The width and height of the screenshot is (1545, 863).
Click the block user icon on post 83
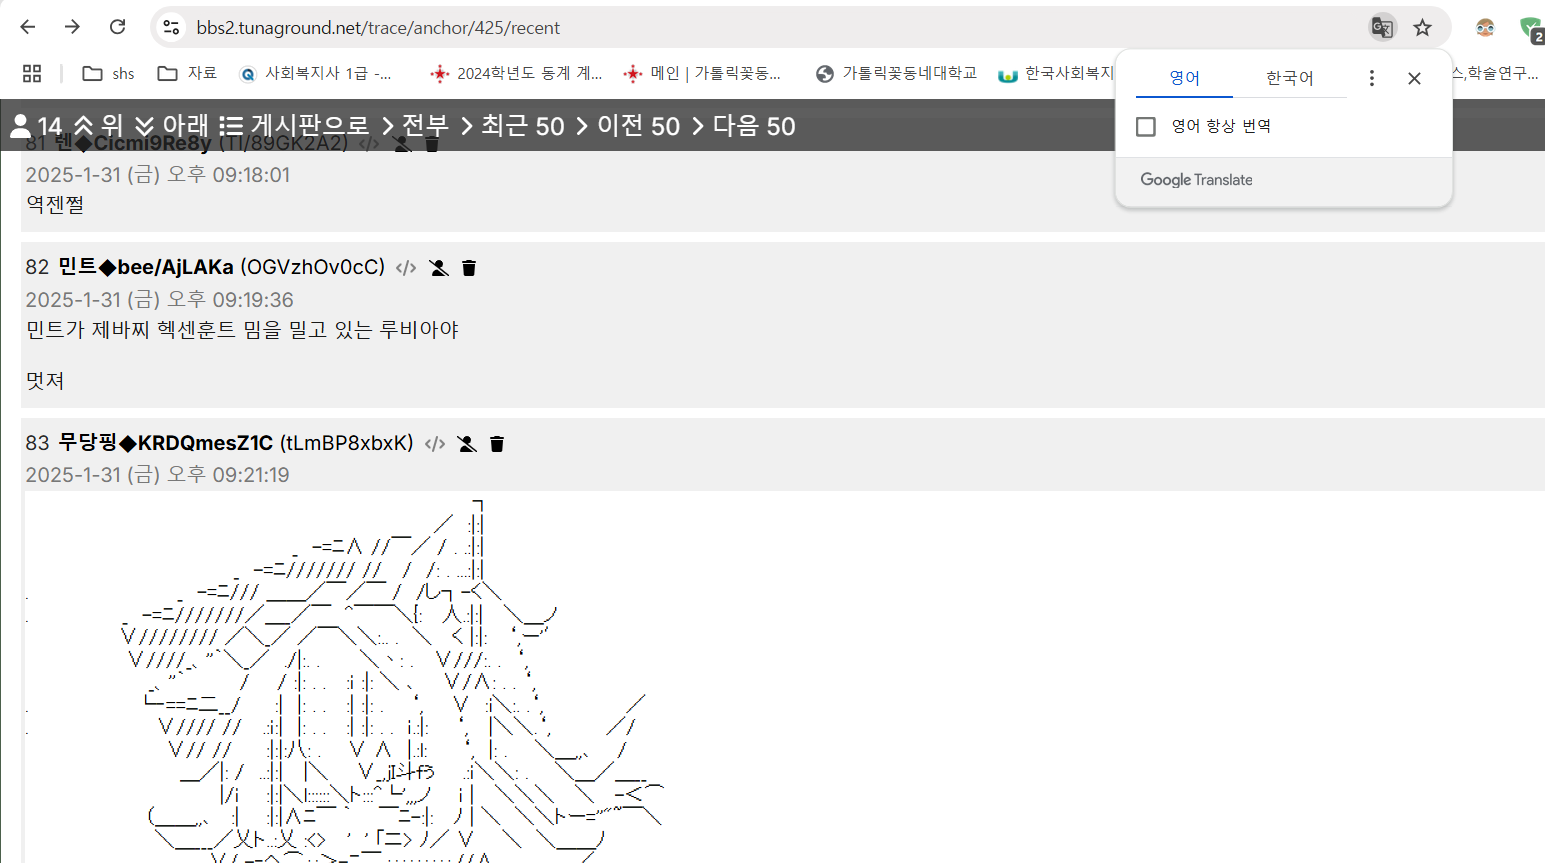pos(467,444)
